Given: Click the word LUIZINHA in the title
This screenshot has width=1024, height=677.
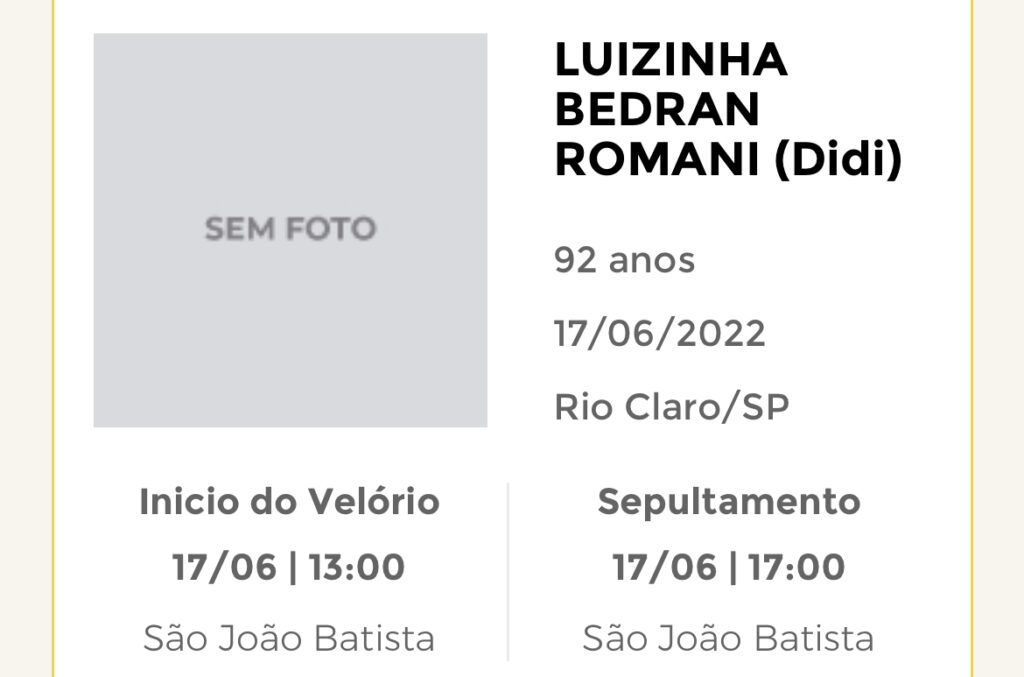Looking at the screenshot, I should pos(671,59).
